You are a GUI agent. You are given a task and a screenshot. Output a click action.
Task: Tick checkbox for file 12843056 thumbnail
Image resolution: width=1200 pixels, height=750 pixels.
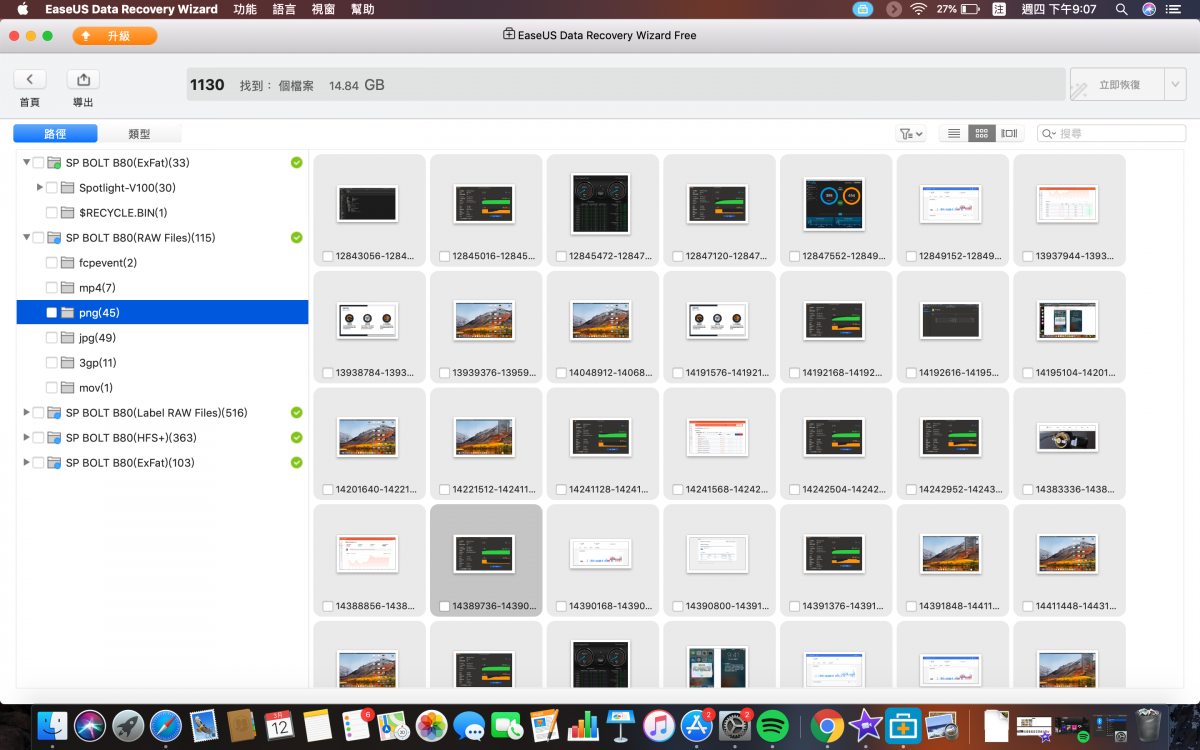pyautogui.click(x=328, y=257)
